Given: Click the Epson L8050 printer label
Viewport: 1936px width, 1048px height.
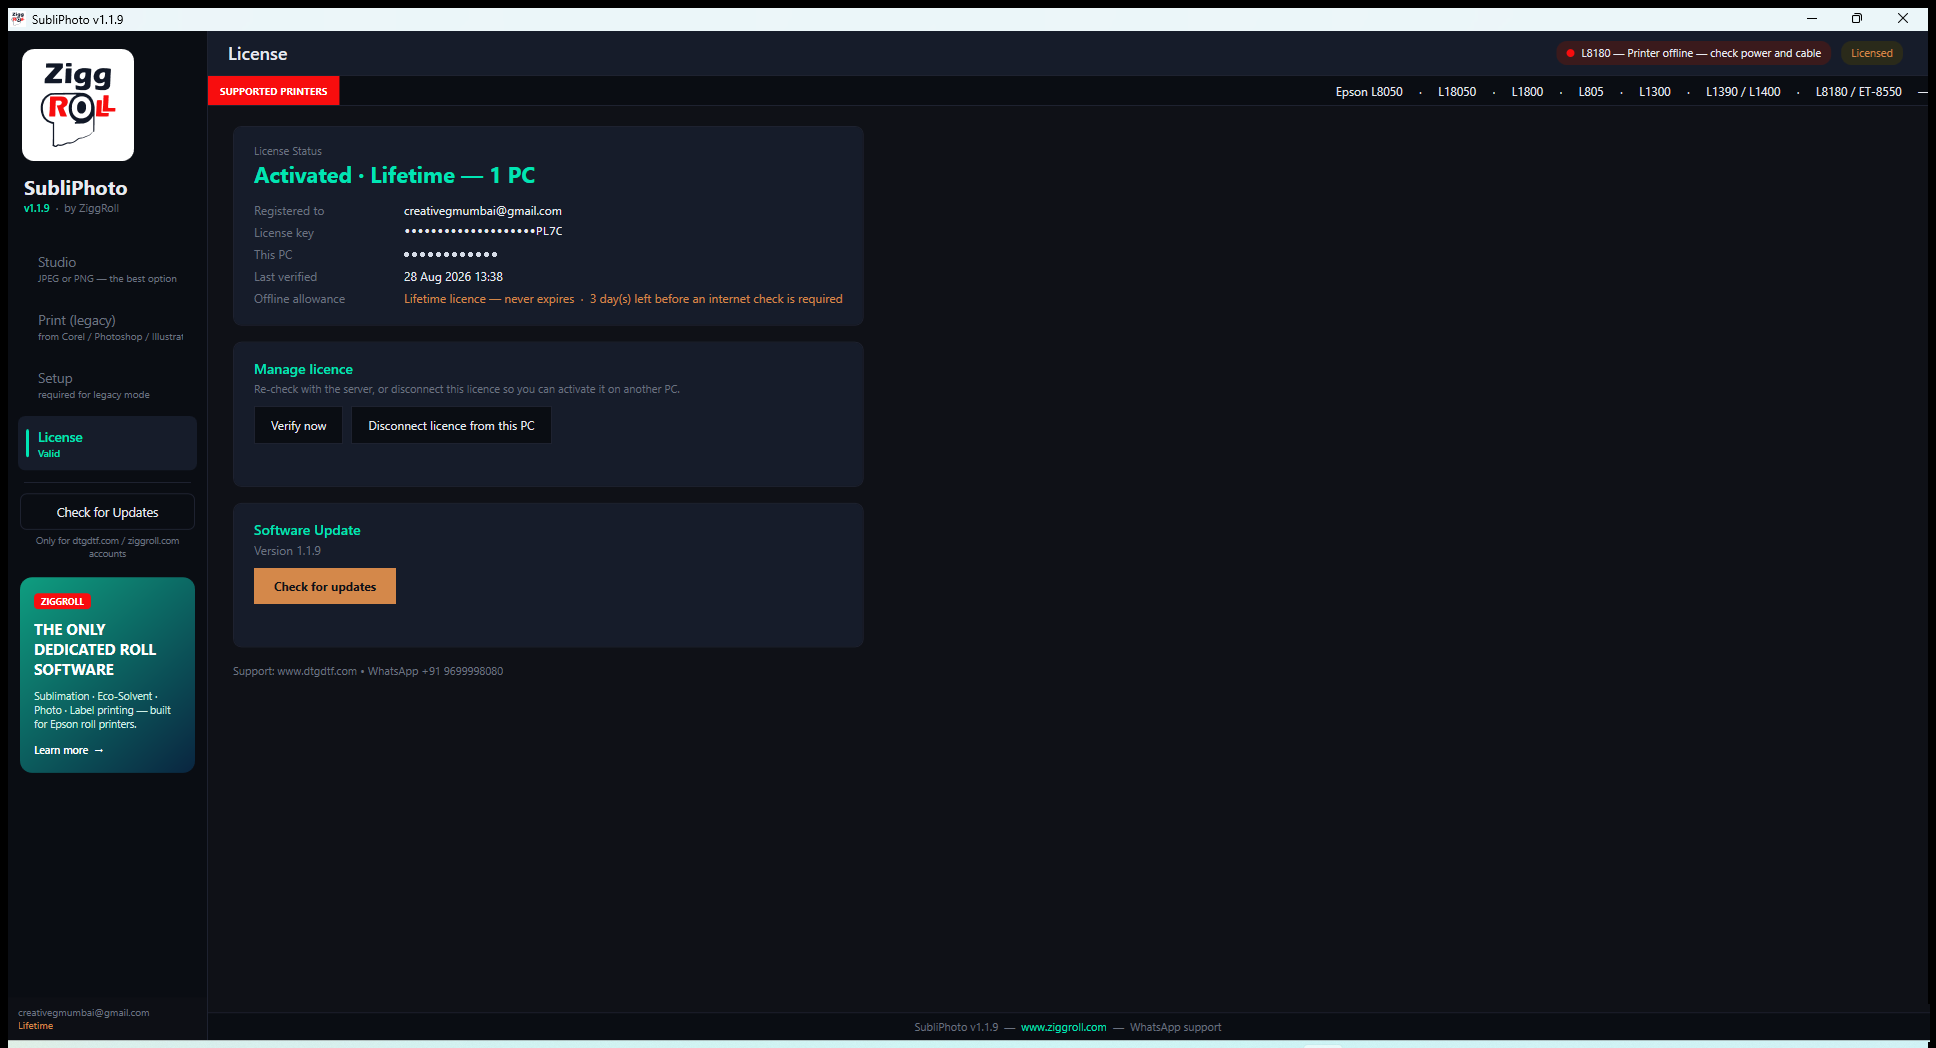Looking at the screenshot, I should tap(1369, 92).
